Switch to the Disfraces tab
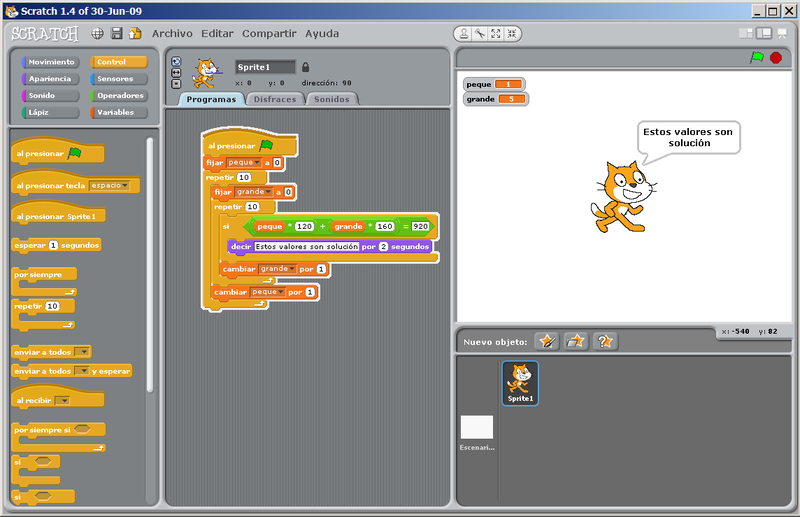The image size is (800, 517). (x=275, y=99)
